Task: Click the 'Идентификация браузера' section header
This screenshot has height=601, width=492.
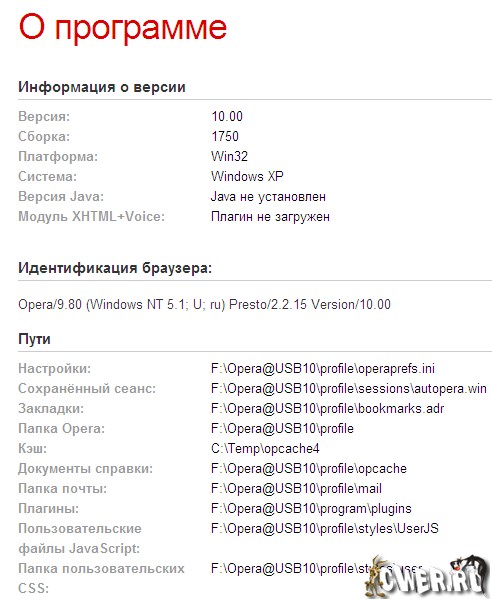Action: pos(115,268)
